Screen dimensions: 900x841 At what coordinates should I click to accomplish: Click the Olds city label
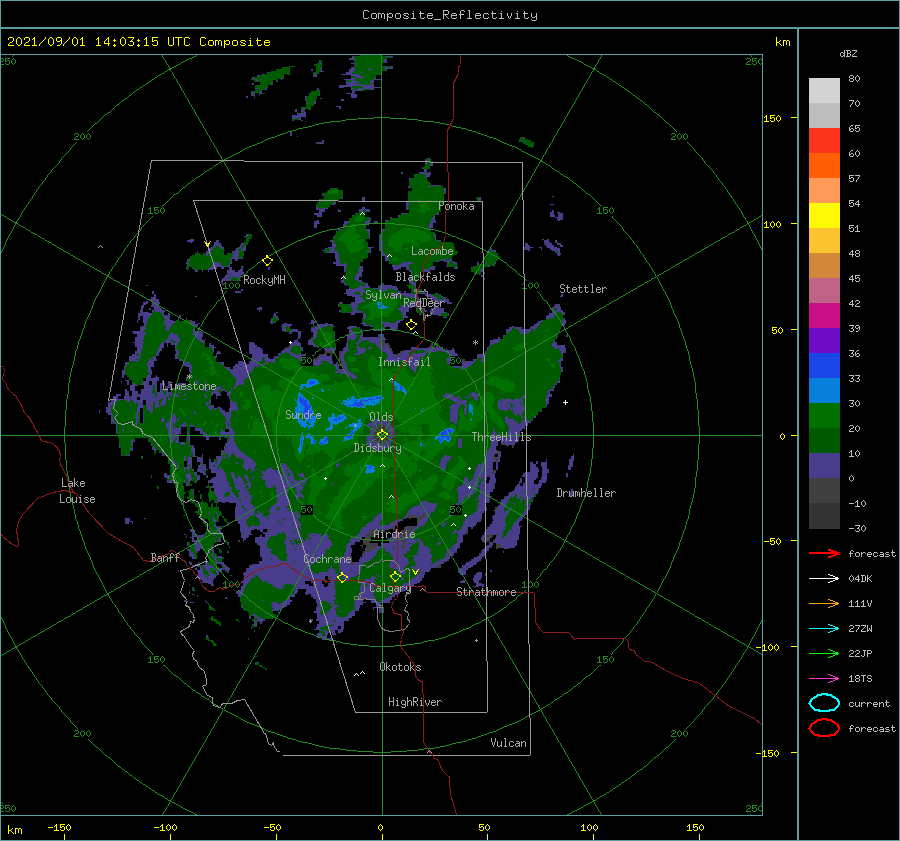(381, 417)
